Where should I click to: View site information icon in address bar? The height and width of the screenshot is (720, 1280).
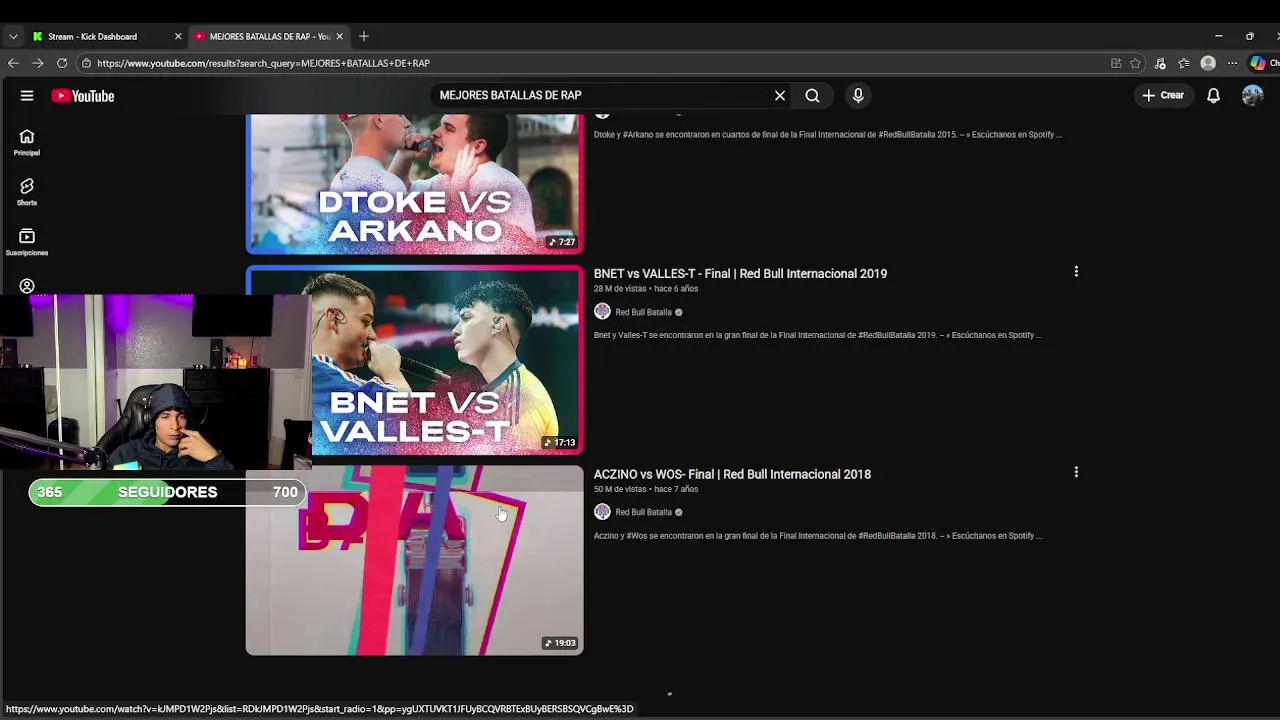[87, 63]
